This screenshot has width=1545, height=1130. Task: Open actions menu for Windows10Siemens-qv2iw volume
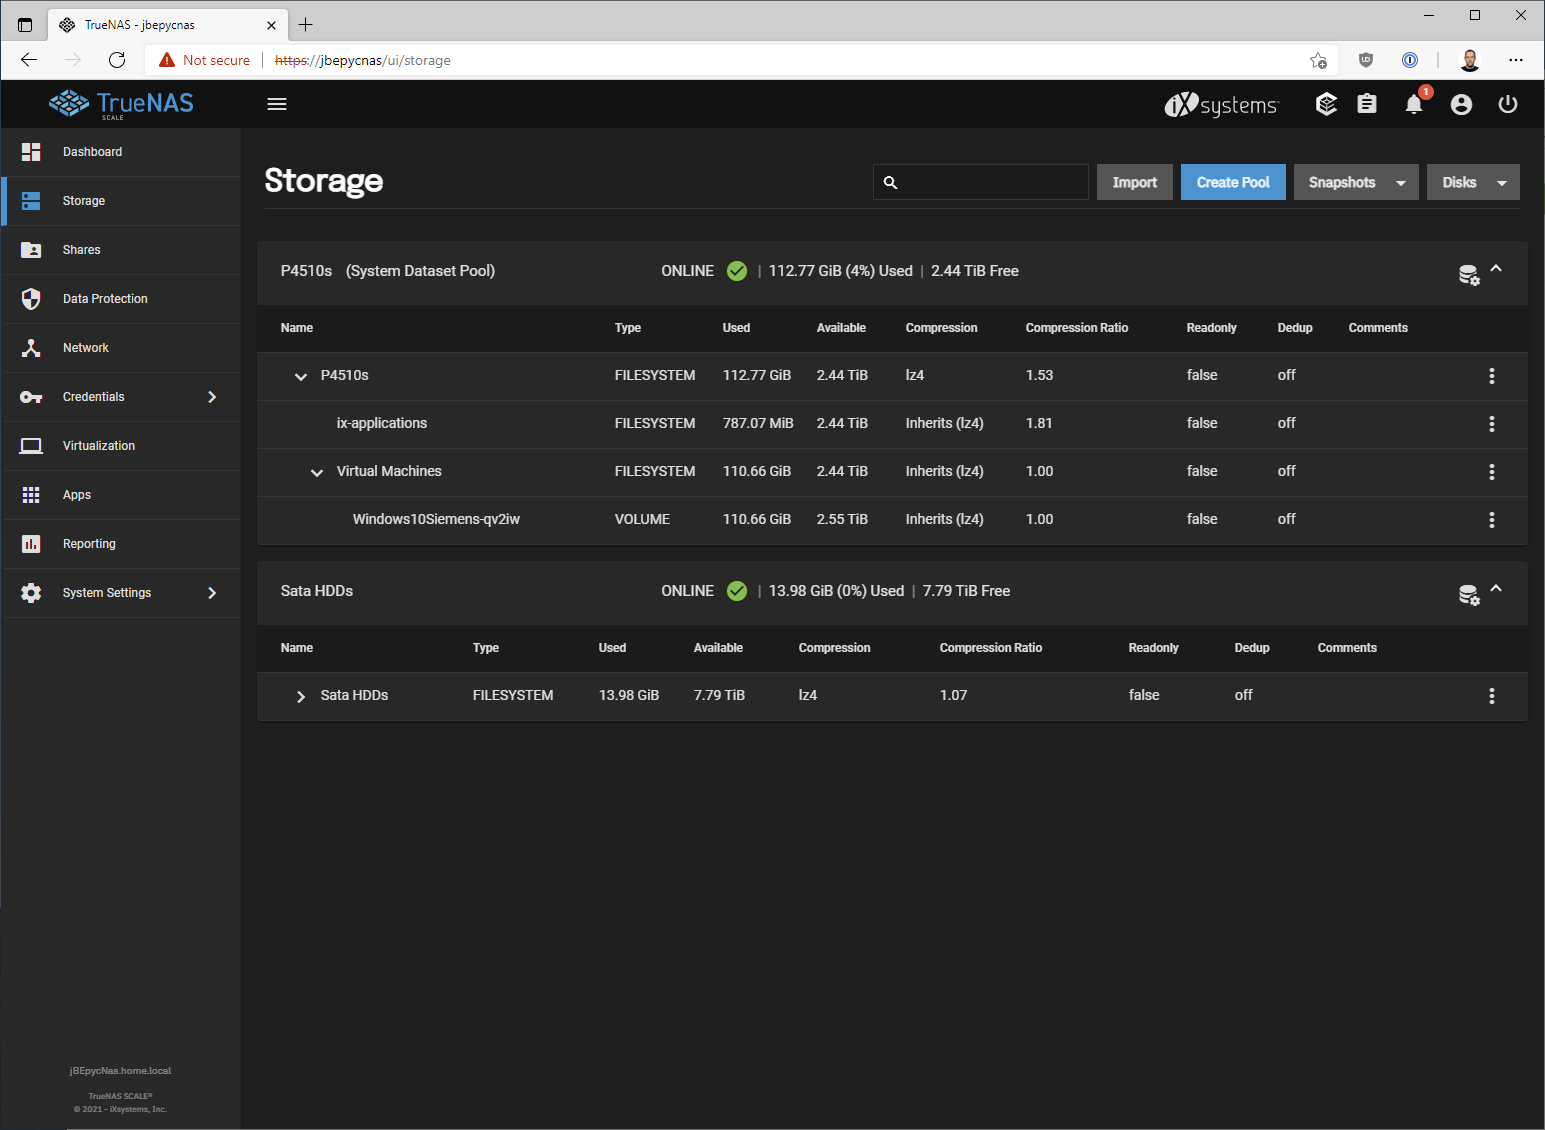click(1491, 520)
